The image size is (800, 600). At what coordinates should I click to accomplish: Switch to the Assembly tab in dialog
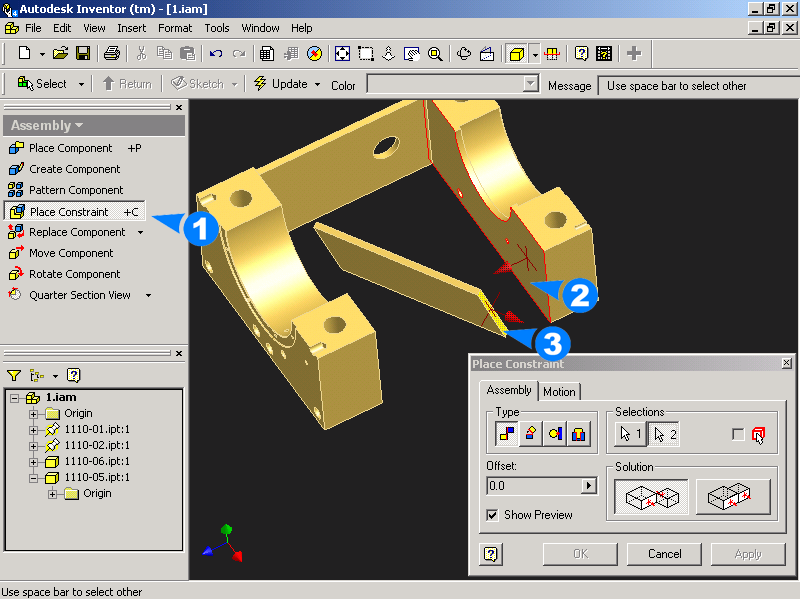coord(509,390)
